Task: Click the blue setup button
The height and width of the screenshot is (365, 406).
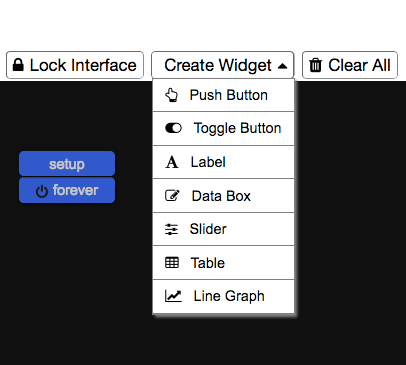Action: click(x=67, y=164)
